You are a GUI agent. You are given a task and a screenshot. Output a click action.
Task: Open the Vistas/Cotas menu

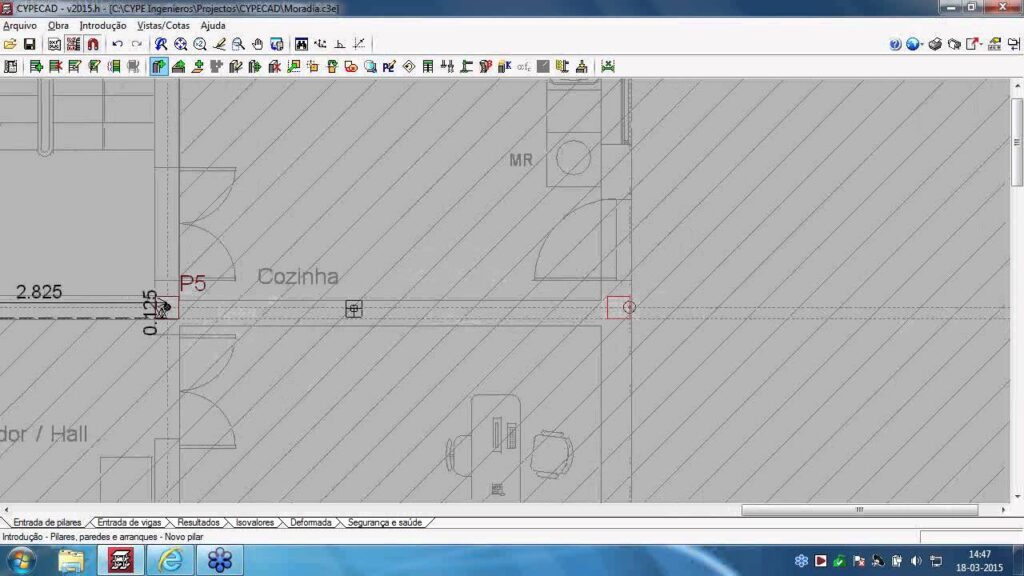coord(162,25)
